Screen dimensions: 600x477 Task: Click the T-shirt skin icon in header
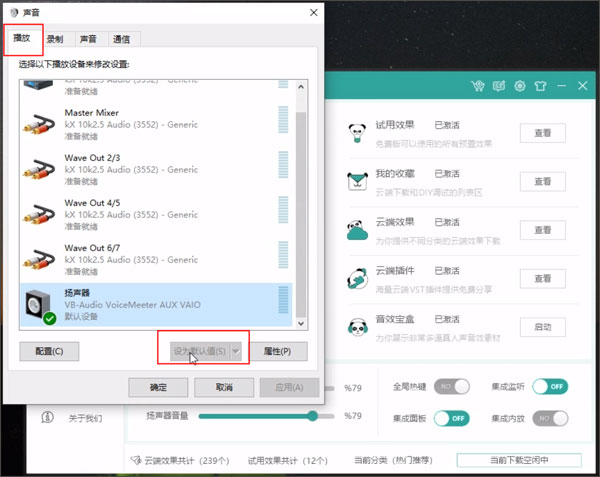(x=540, y=86)
